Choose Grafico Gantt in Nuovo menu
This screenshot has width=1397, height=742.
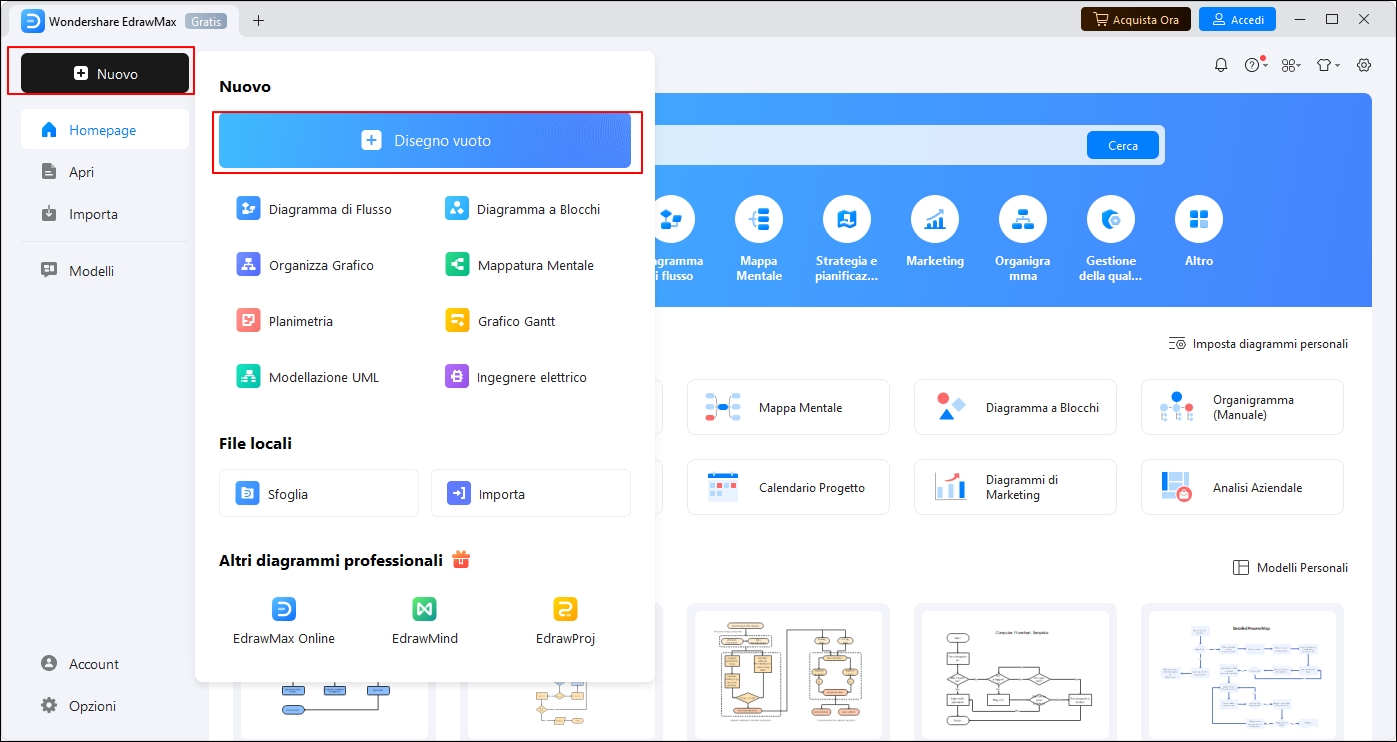point(501,321)
